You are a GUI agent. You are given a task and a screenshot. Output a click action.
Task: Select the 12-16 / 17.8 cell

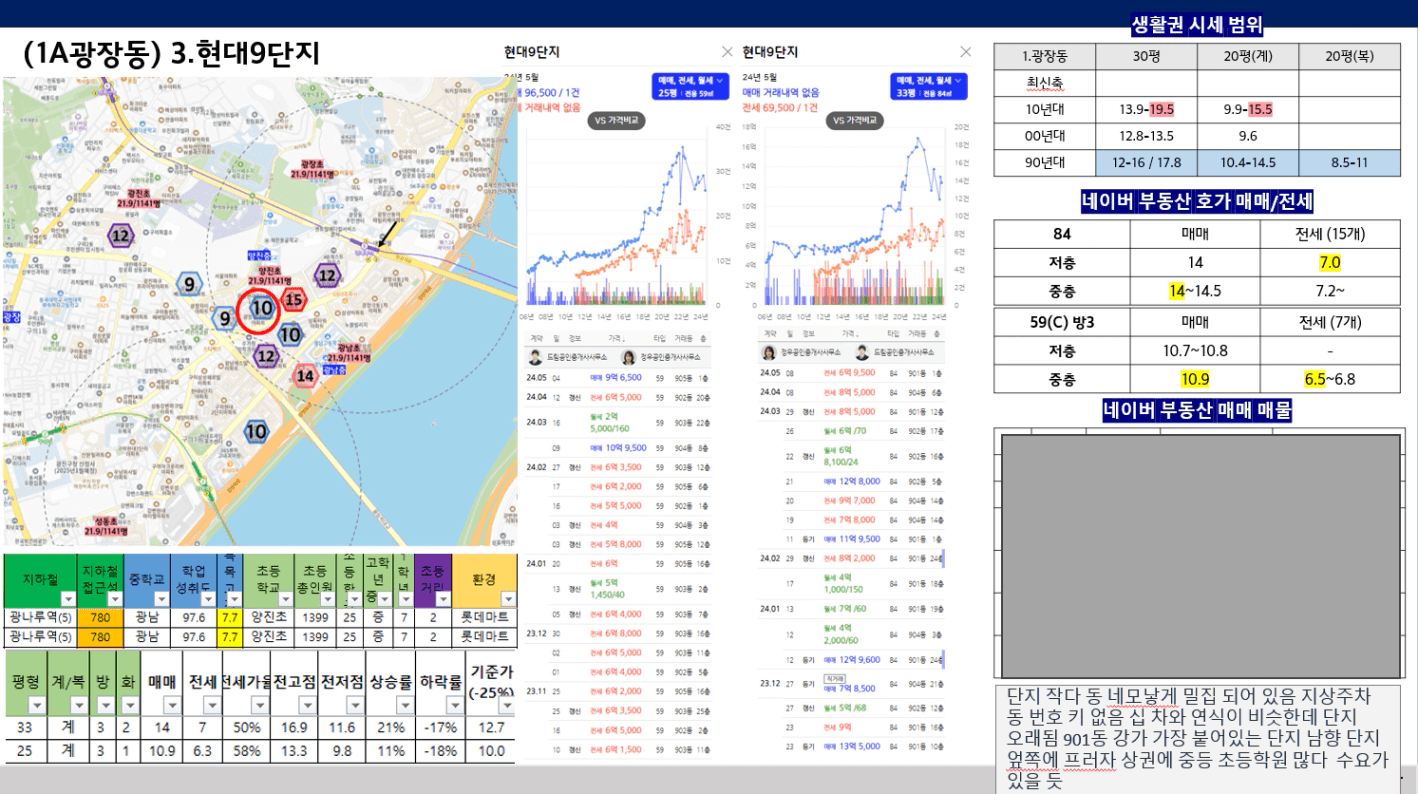1147,163
